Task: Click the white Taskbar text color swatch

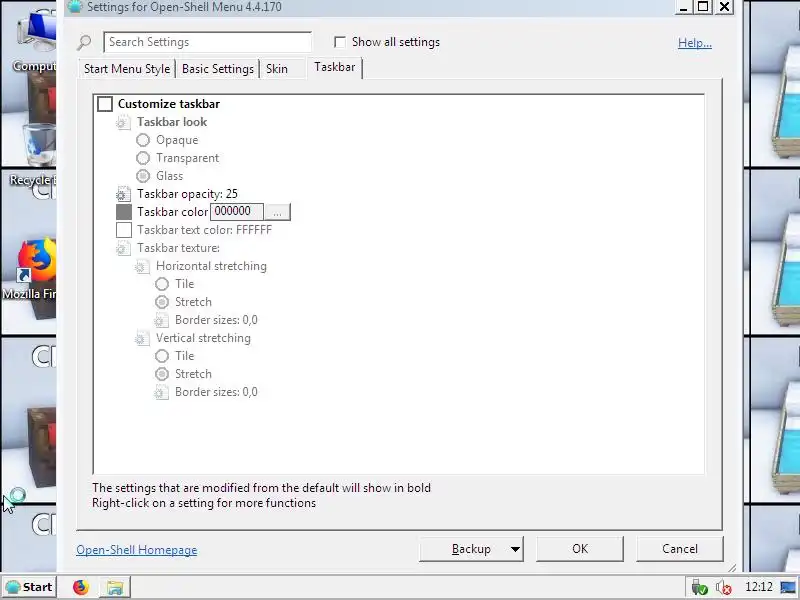Action: coord(124,230)
